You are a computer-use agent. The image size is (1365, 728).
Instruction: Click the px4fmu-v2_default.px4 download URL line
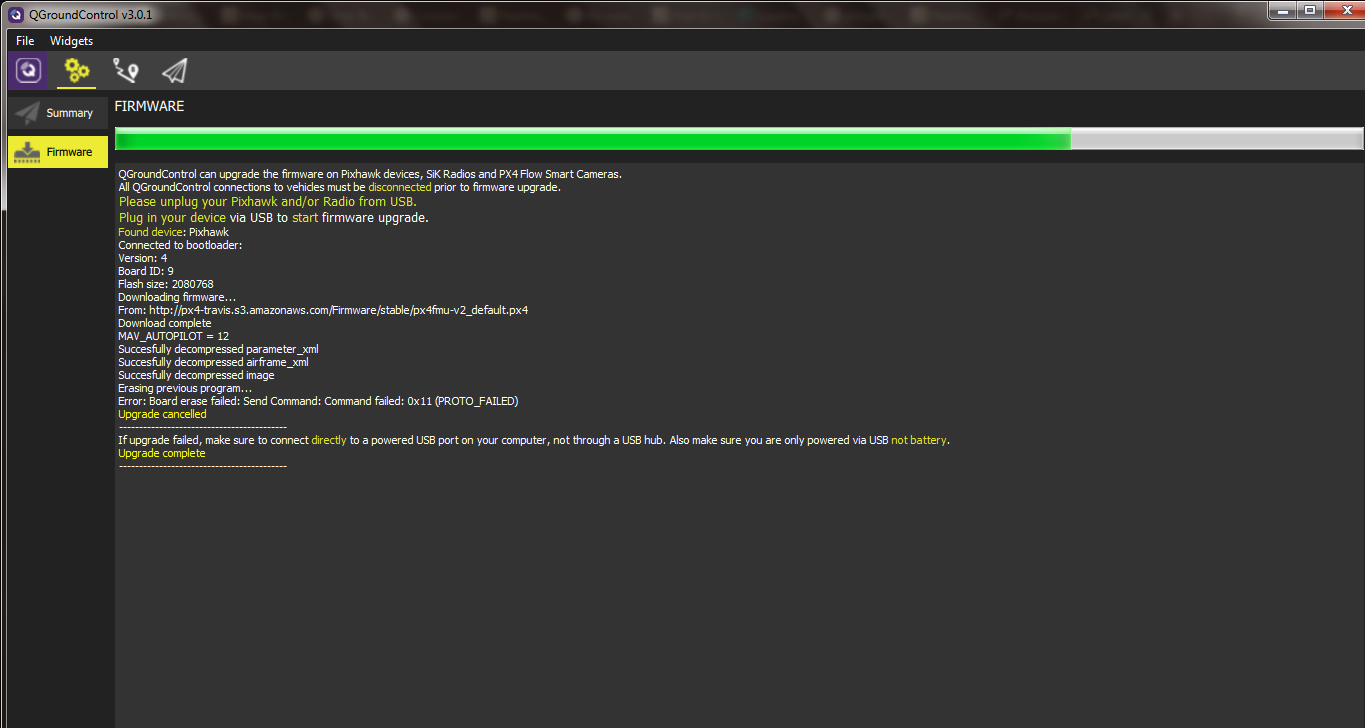pyautogui.click(x=323, y=310)
